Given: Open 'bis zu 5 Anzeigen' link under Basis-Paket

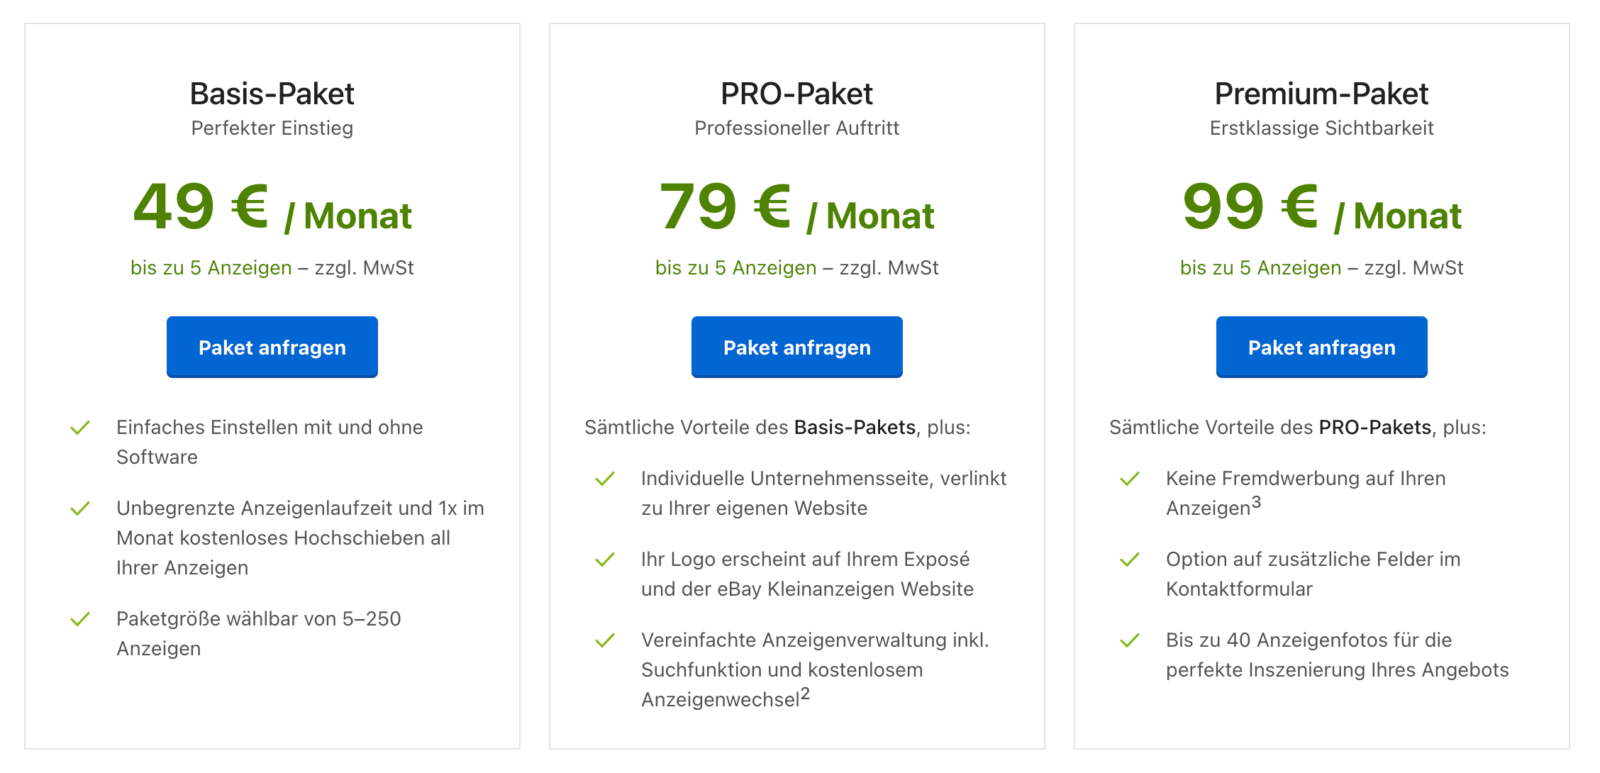Looking at the screenshot, I should (x=211, y=268).
